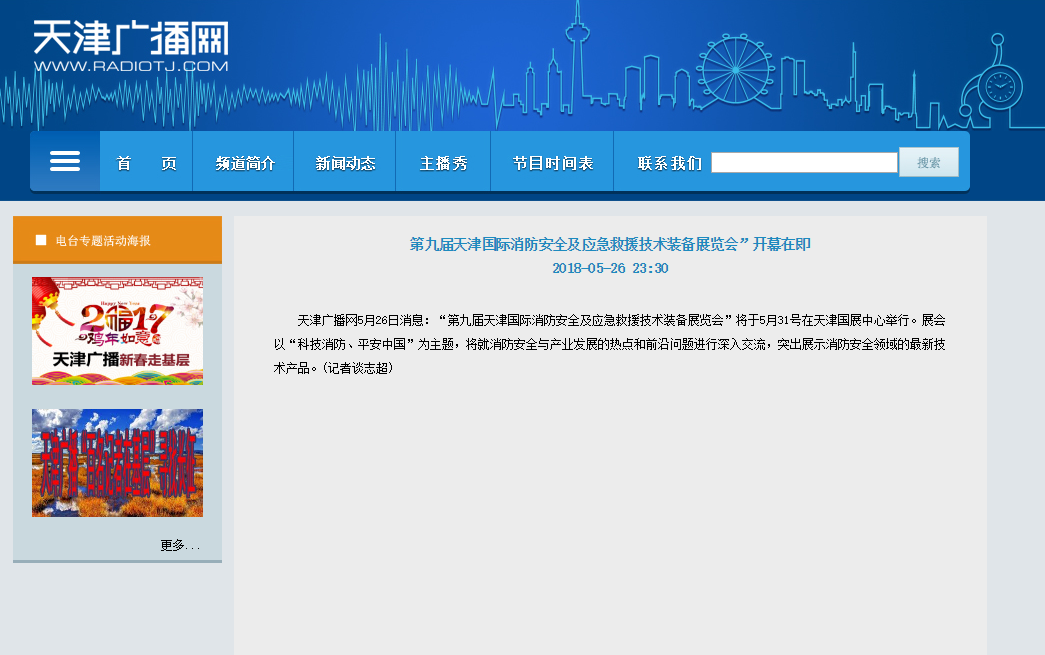Open the autumn landscape poster thumbnail
Viewport: 1045px width, 655px height.
coord(117,463)
